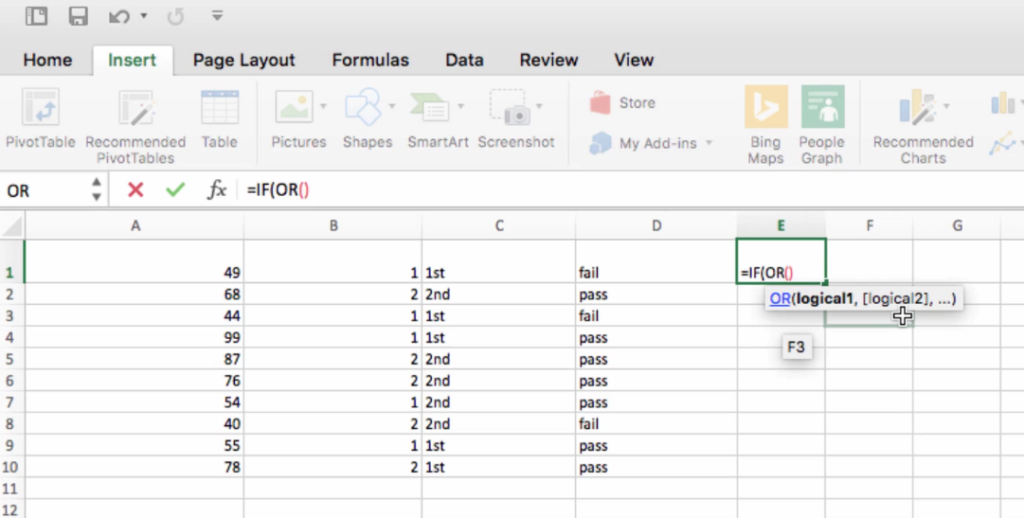The width and height of the screenshot is (1024, 518).
Task: Select row 5 header
Action: pos(12,359)
